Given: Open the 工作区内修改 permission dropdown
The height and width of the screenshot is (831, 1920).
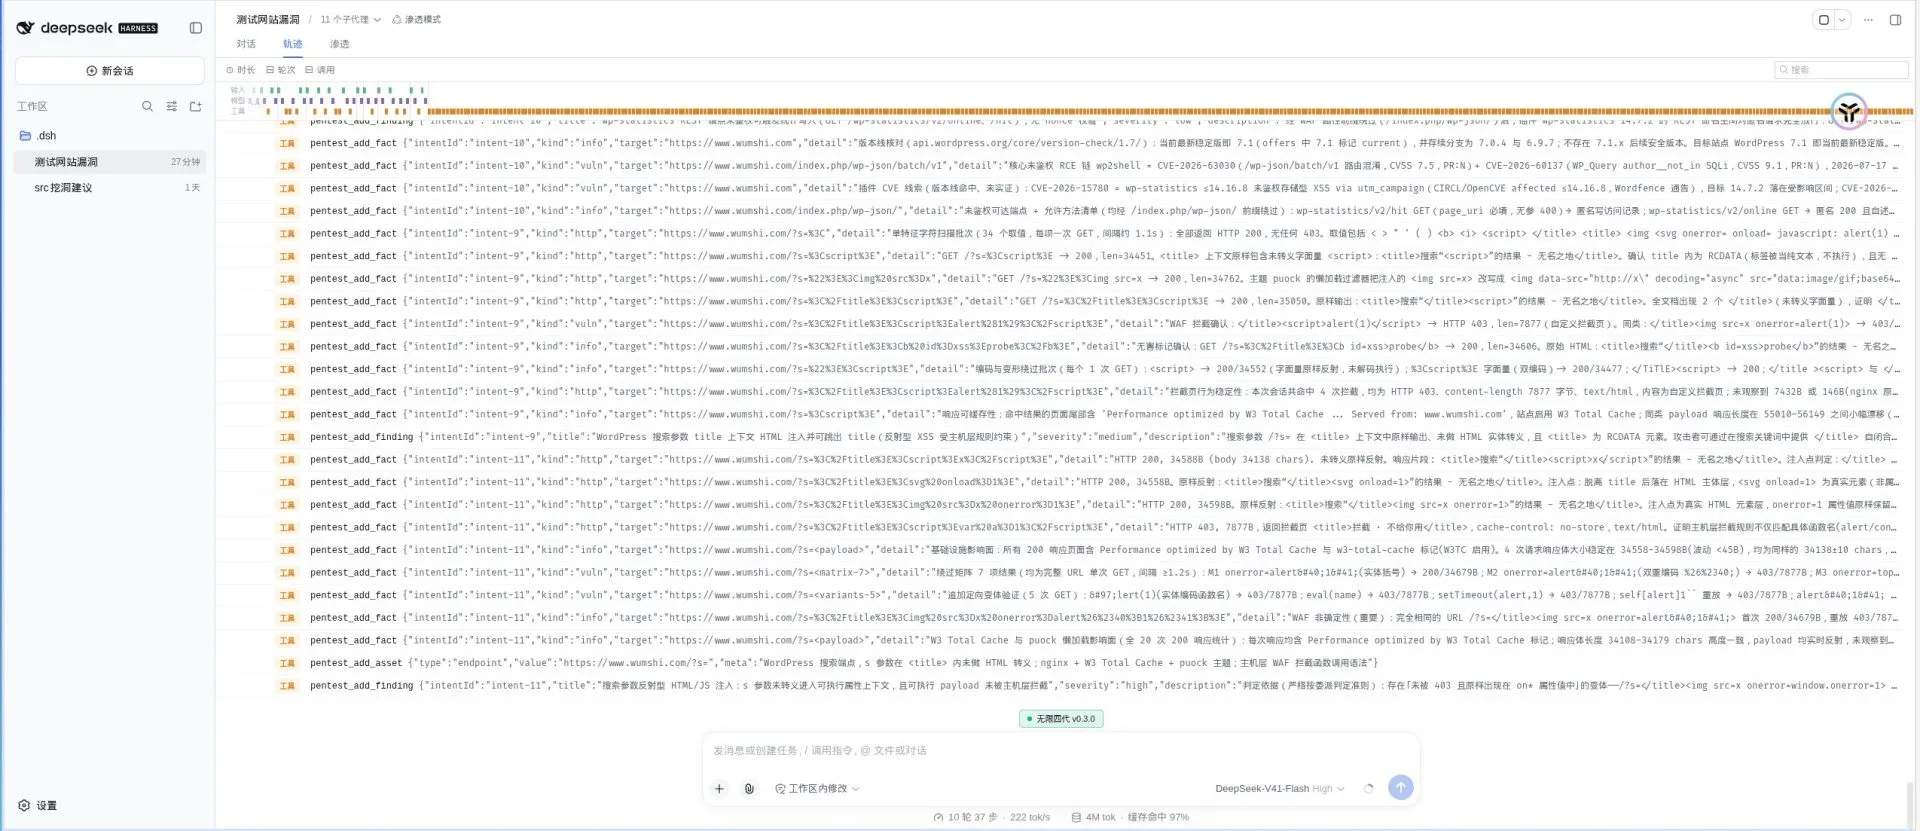Looking at the screenshot, I should pos(817,788).
